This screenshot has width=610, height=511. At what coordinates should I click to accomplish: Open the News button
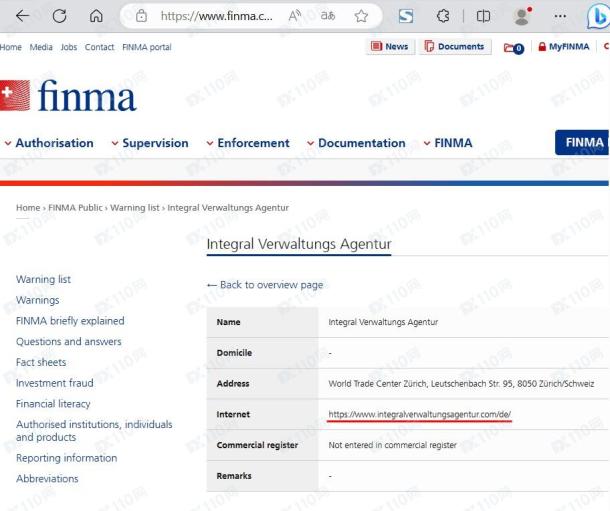coord(390,47)
